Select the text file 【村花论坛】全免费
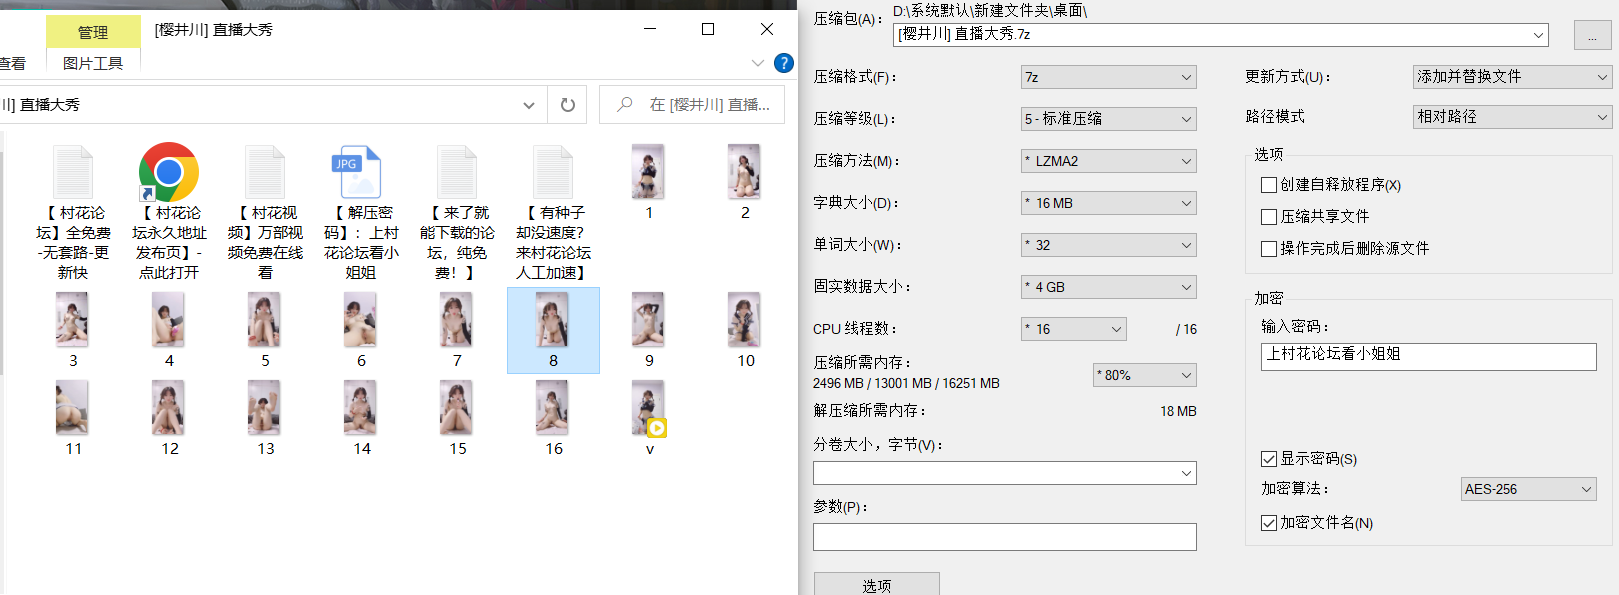Viewport: 1619px width, 595px height. (x=73, y=213)
